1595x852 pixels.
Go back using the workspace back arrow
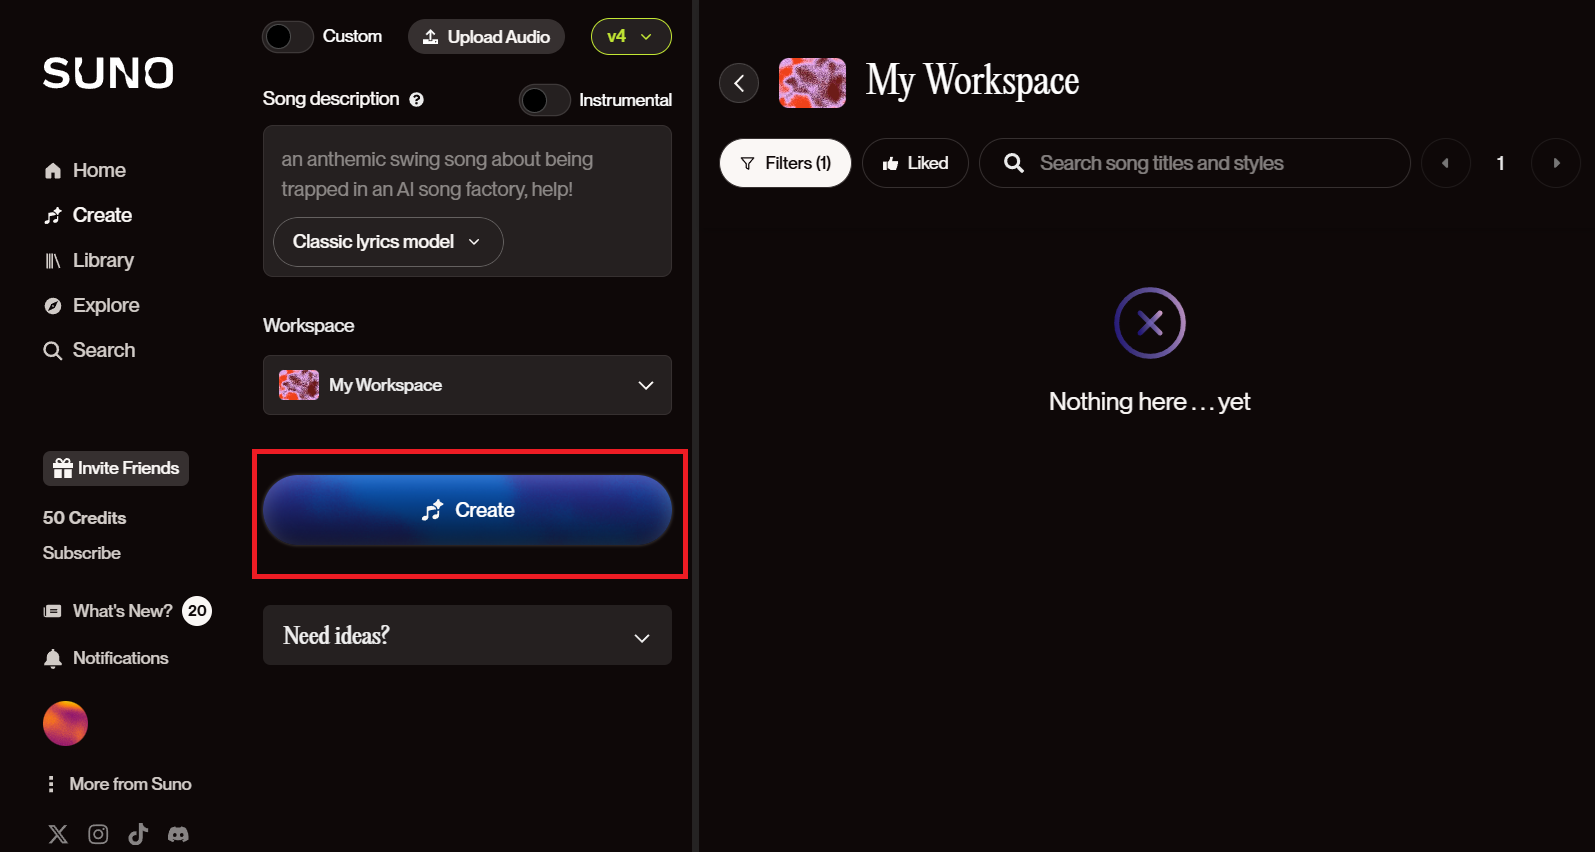pos(739,83)
